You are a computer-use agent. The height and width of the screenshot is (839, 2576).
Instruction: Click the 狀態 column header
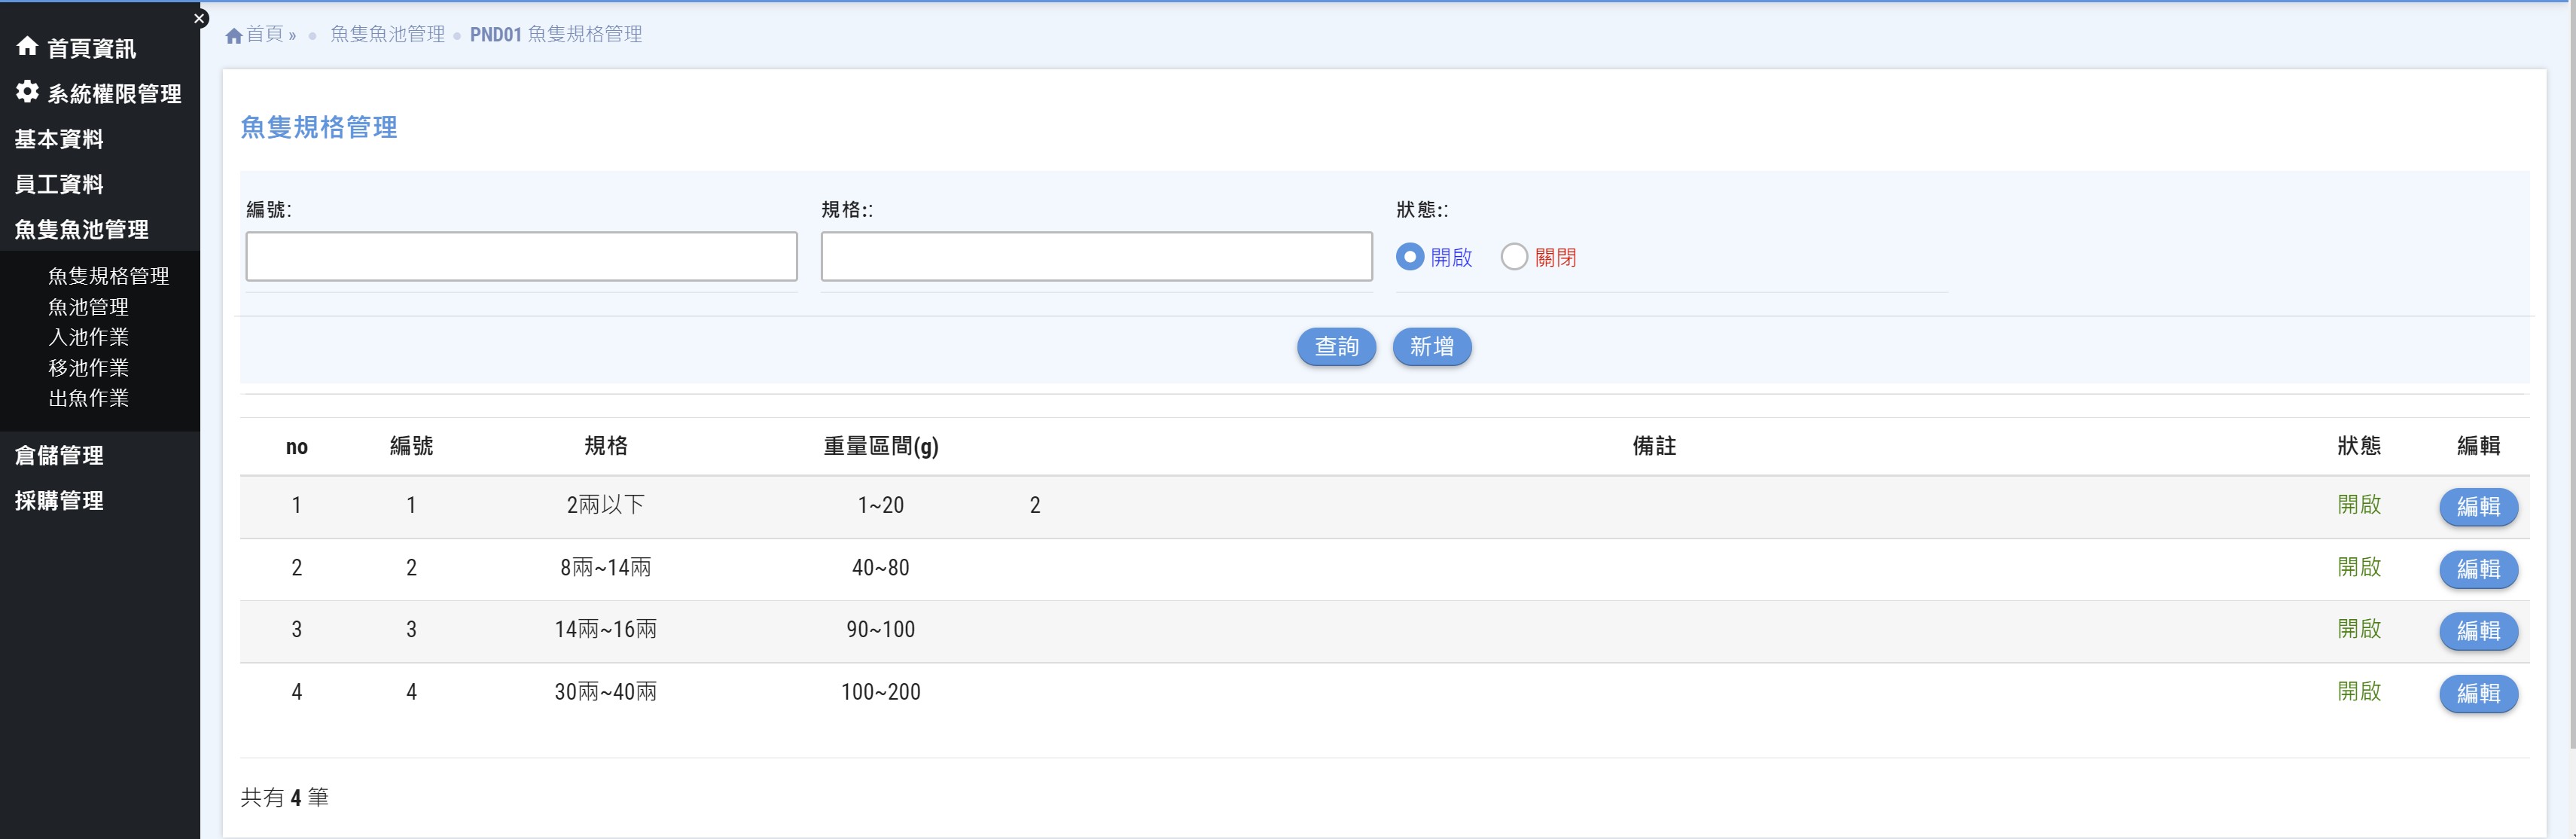pyautogui.click(x=2359, y=446)
